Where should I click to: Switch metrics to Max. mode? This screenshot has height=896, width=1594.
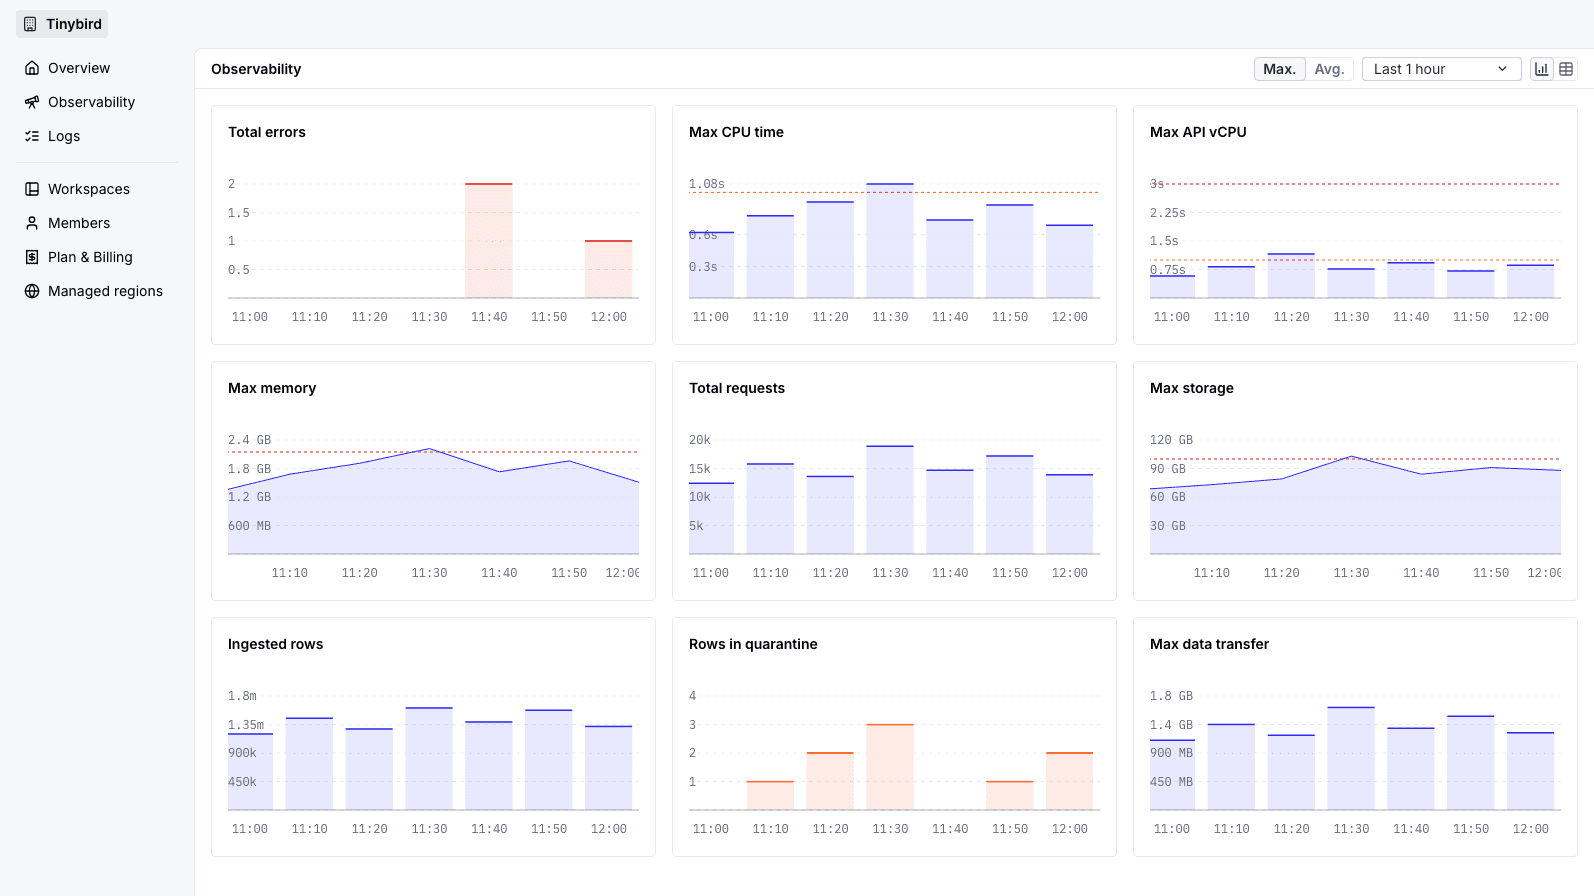(1279, 69)
